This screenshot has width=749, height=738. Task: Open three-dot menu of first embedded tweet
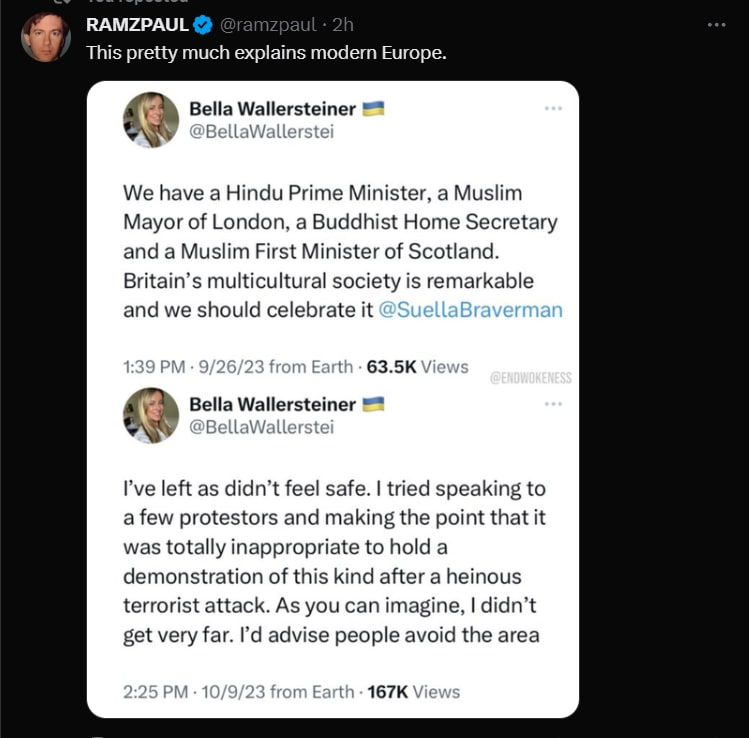(553, 108)
